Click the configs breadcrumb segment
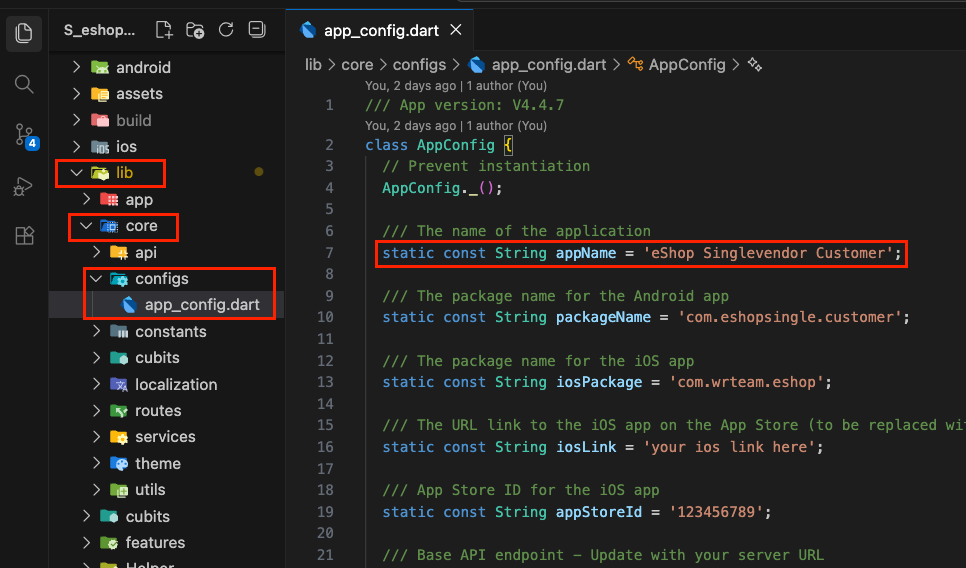Viewport: 966px width, 568px height. tap(419, 65)
